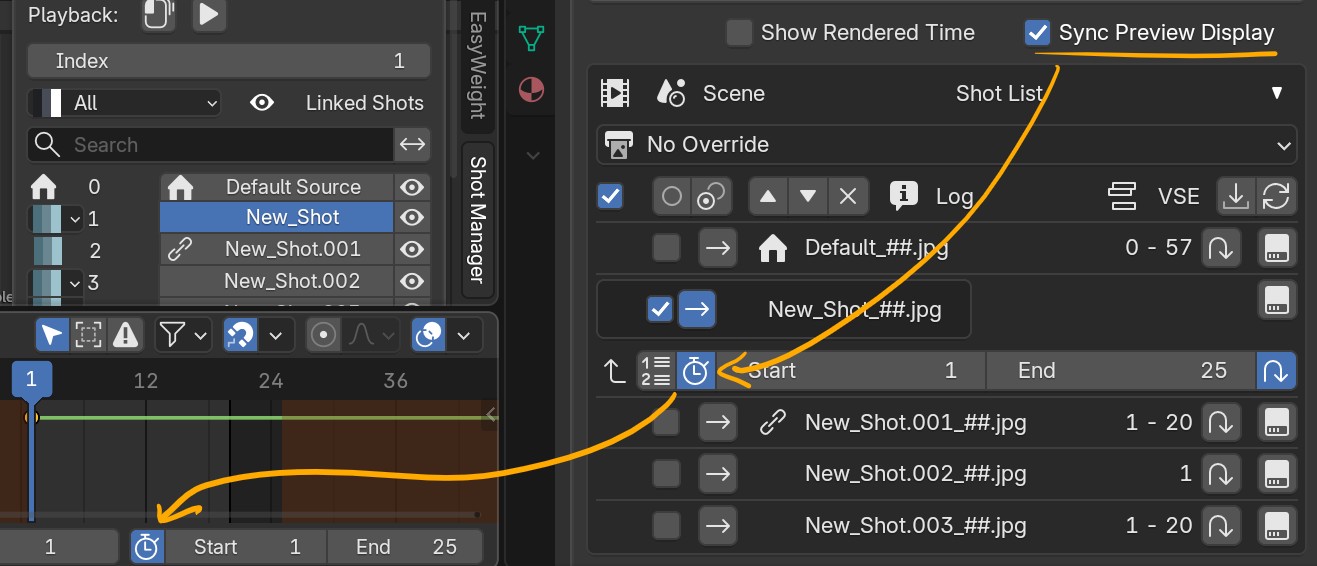This screenshot has width=1317, height=566.
Task: Open the All shot filter dropdown
Action: [124, 103]
